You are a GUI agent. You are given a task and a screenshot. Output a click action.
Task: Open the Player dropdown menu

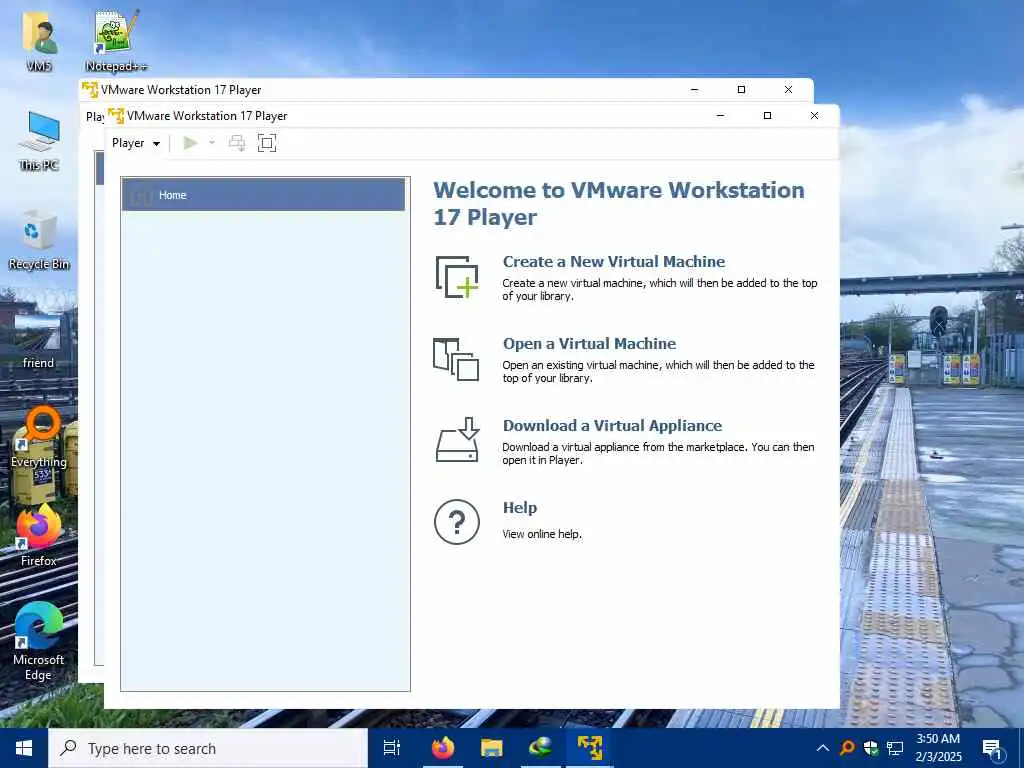(x=136, y=143)
